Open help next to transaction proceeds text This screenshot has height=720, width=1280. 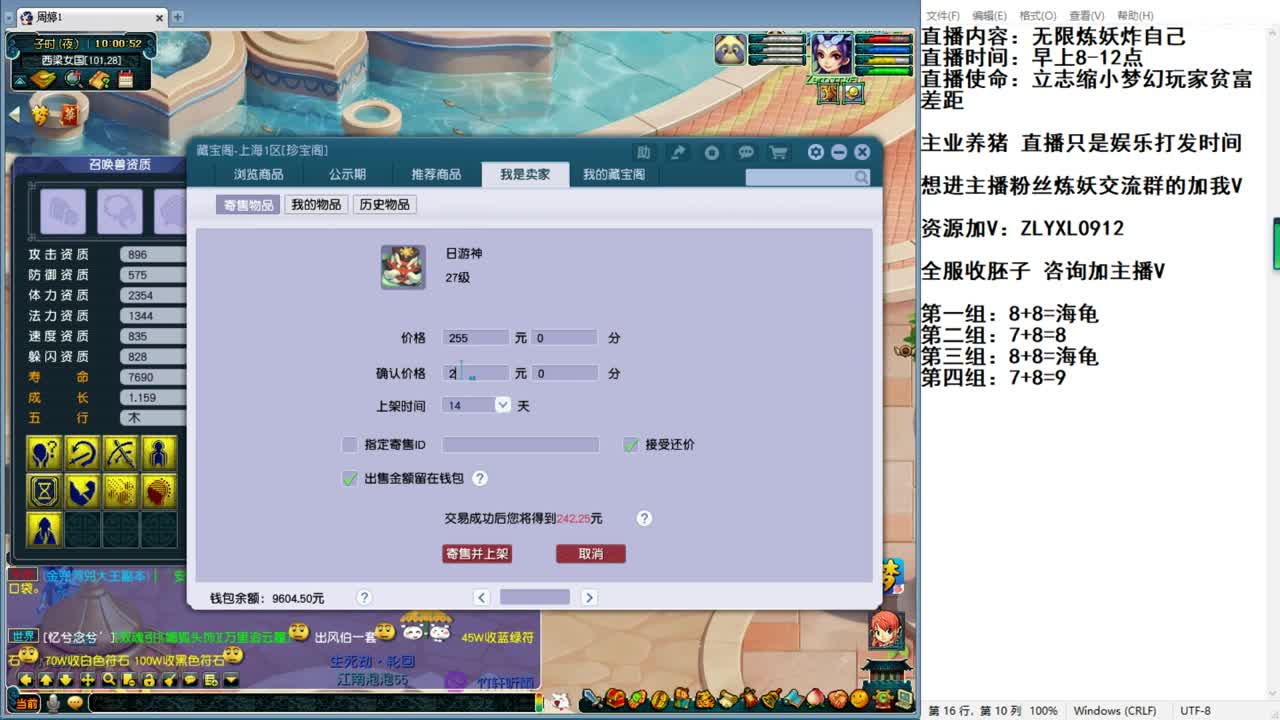(644, 518)
